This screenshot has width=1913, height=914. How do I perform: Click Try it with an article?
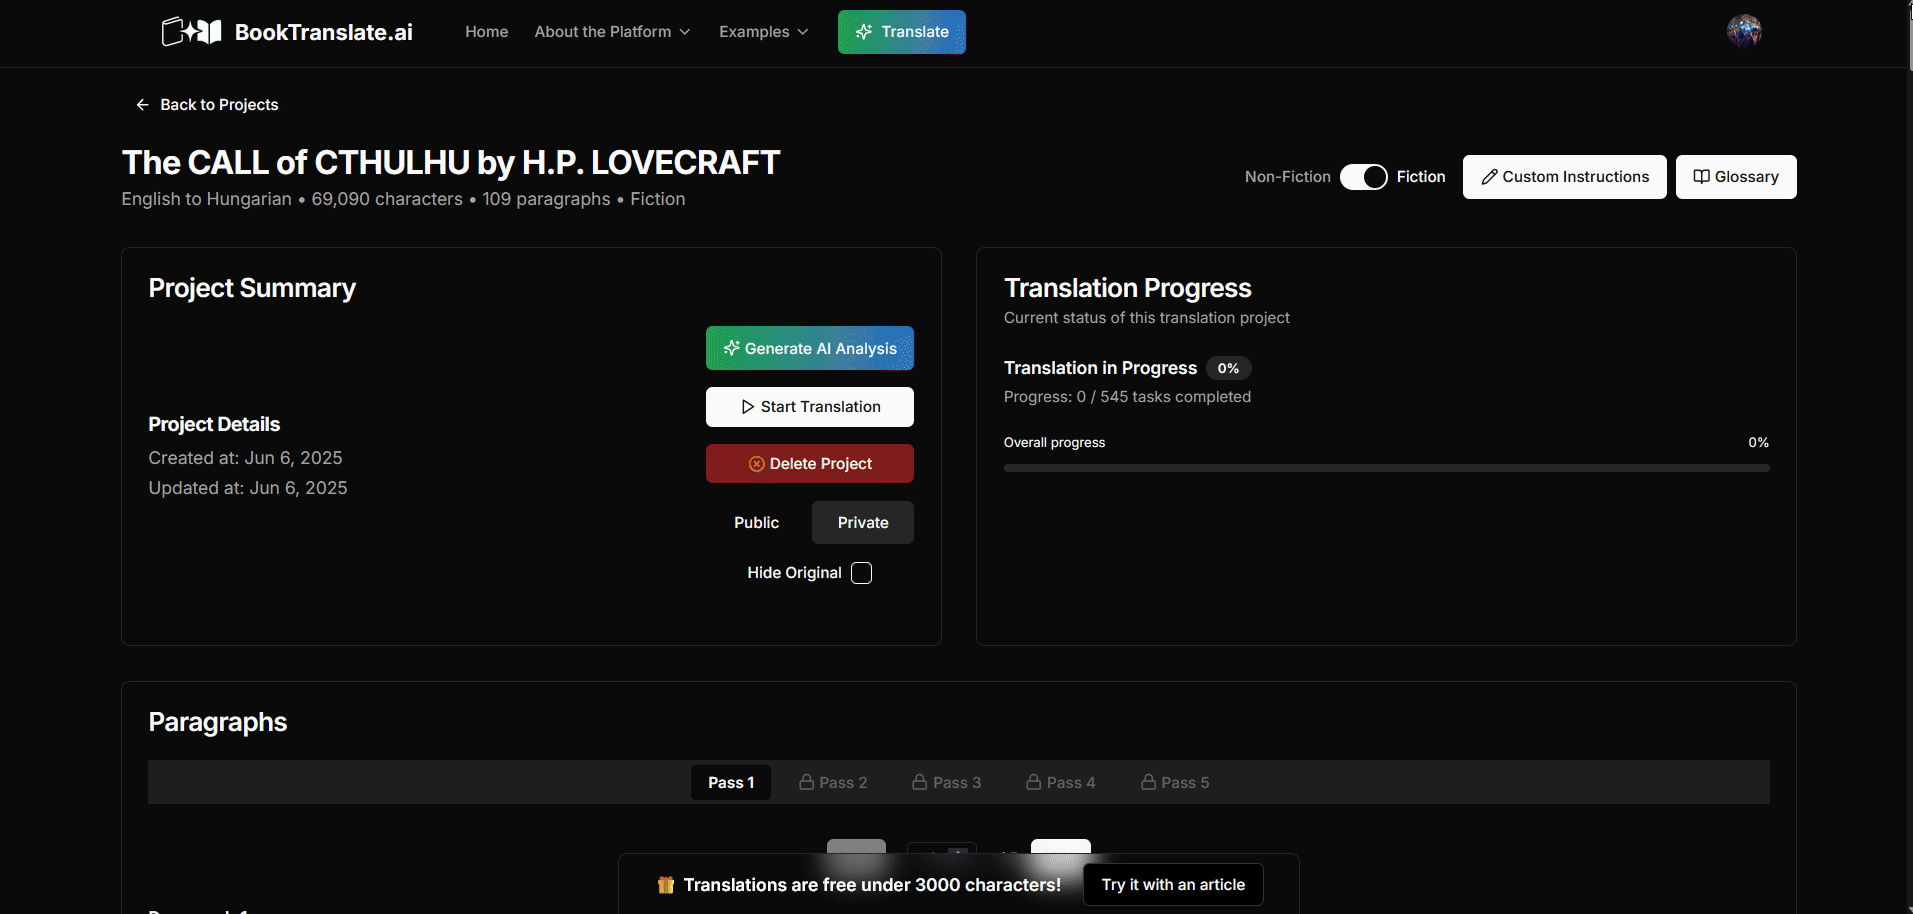coord(1173,885)
